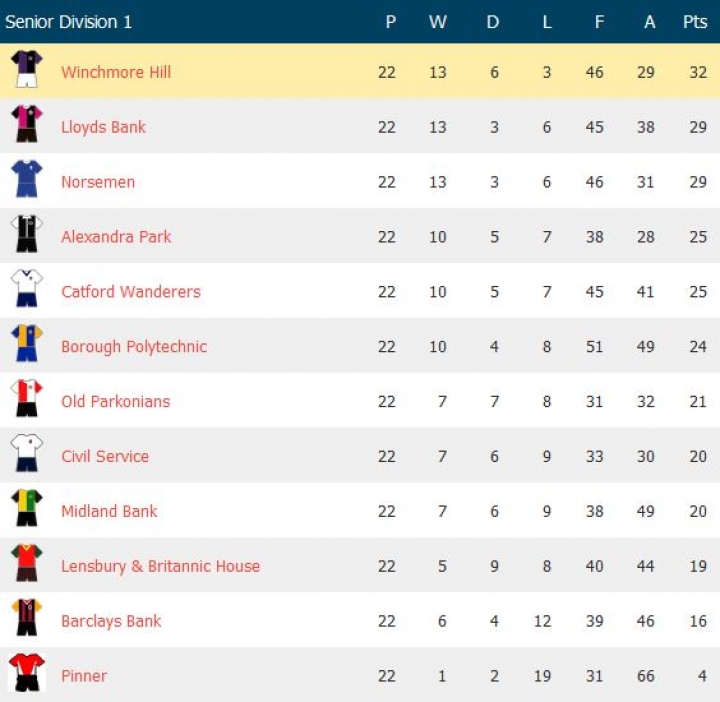Click the Lloyds Bank kit icon
This screenshot has height=702, width=720.
[x=26, y=125]
